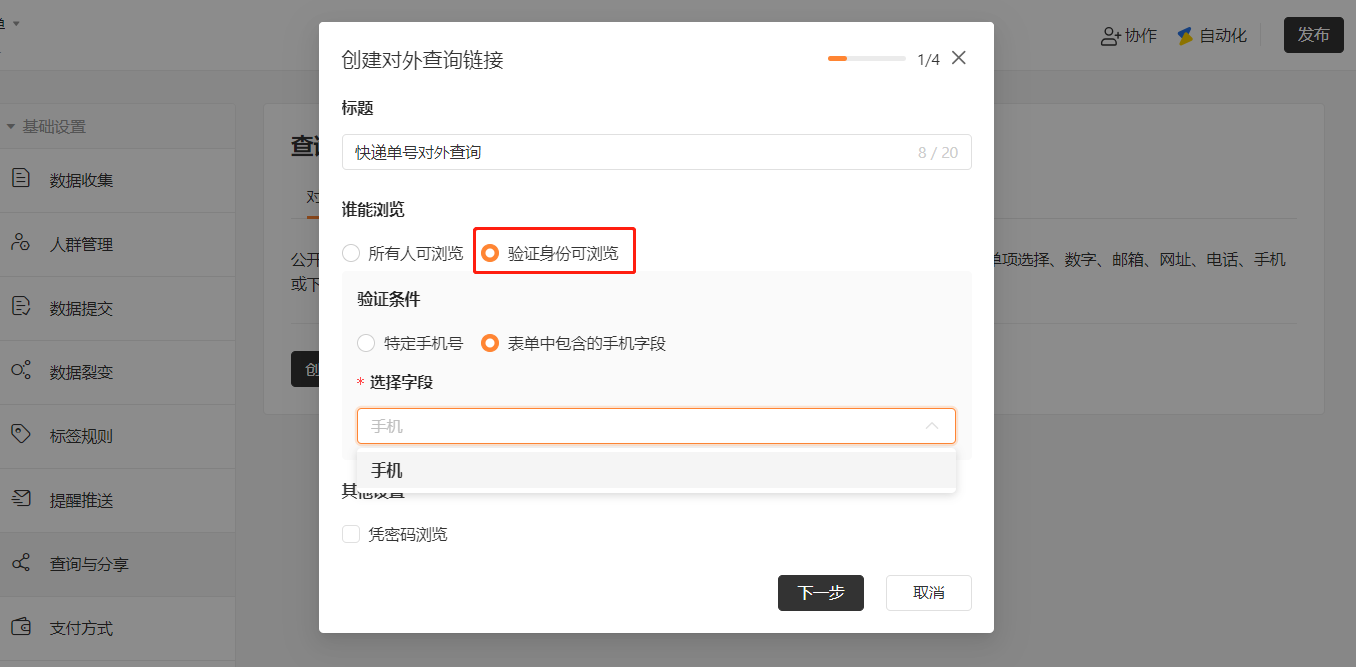Click the 1/4 step progress bar
This screenshot has height=667, width=1356.
[x=866, y=59]
